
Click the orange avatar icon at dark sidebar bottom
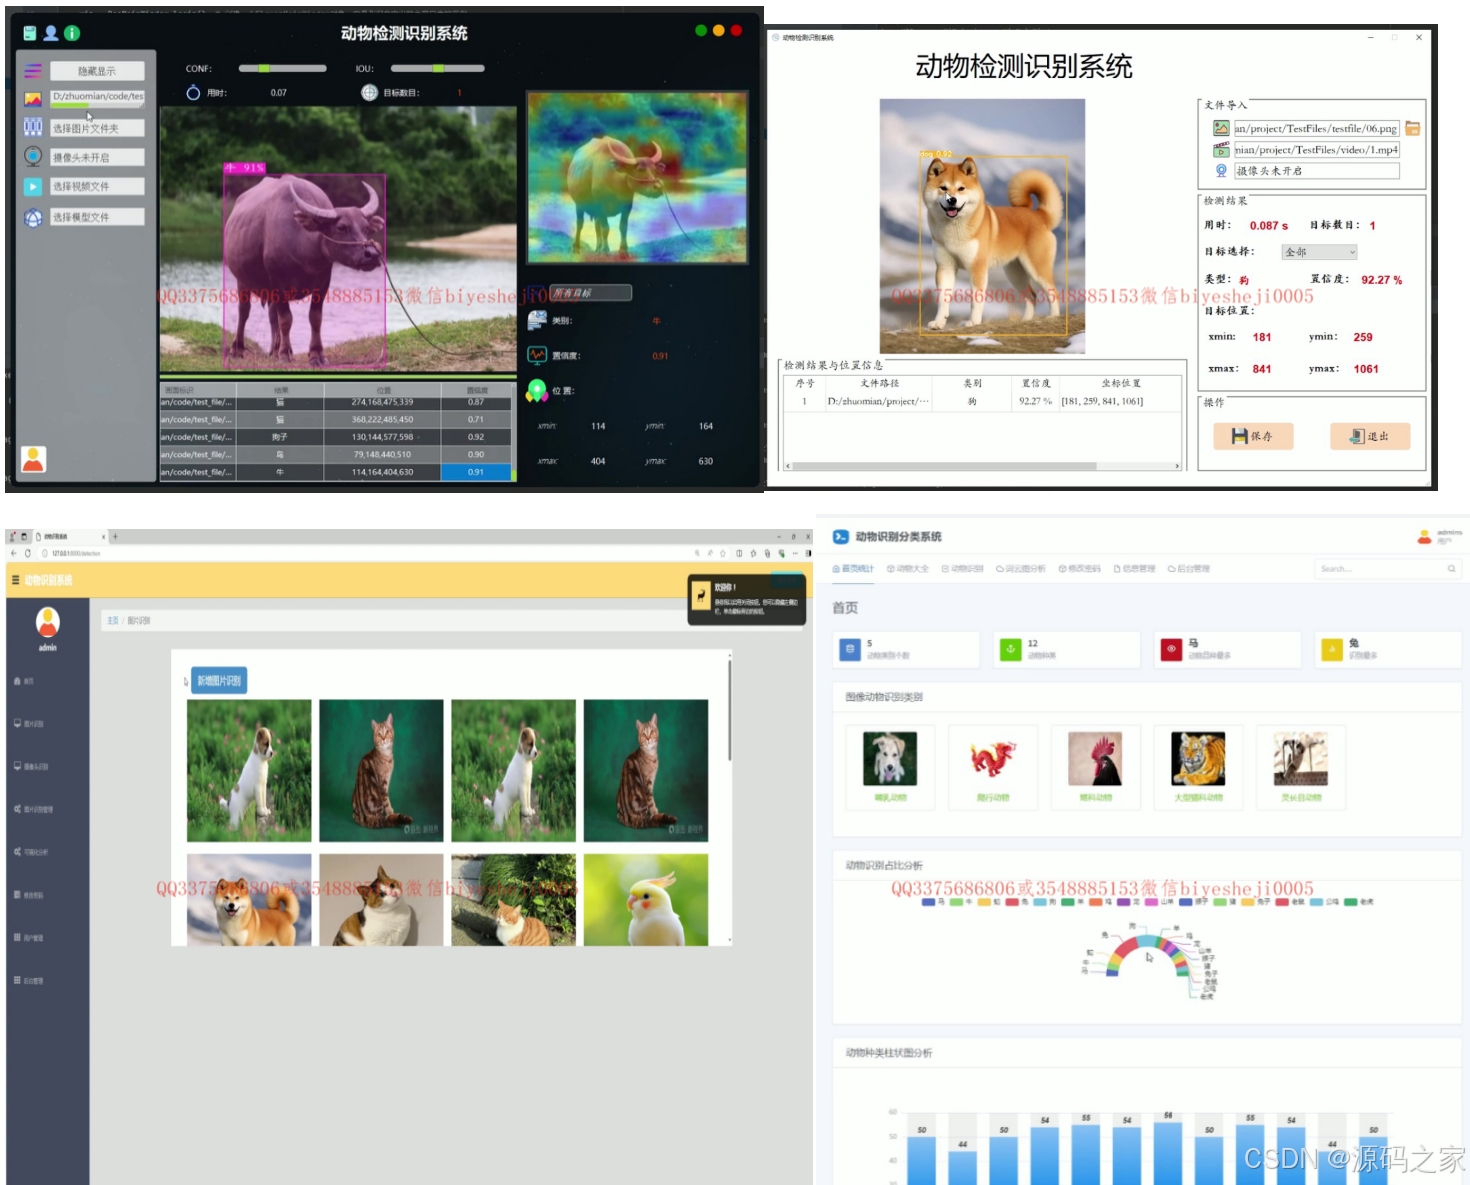tap(34, 459)
